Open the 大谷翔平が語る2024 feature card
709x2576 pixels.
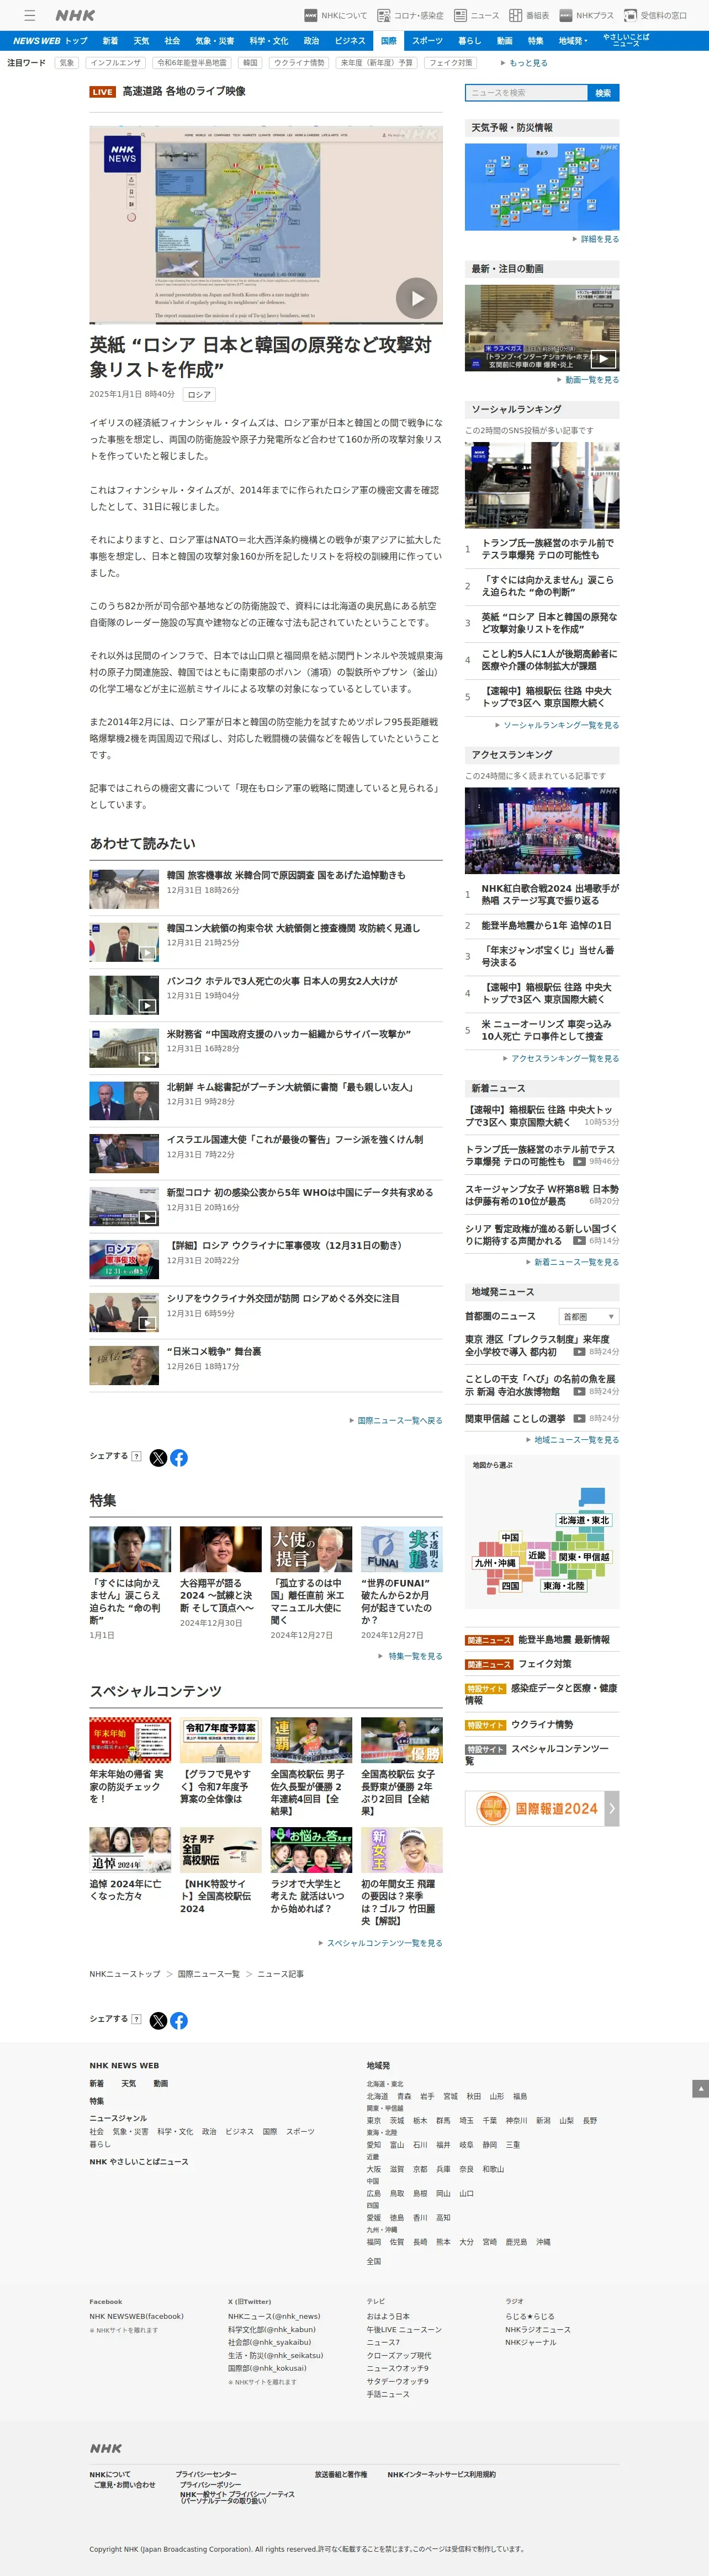point(220,1577)
